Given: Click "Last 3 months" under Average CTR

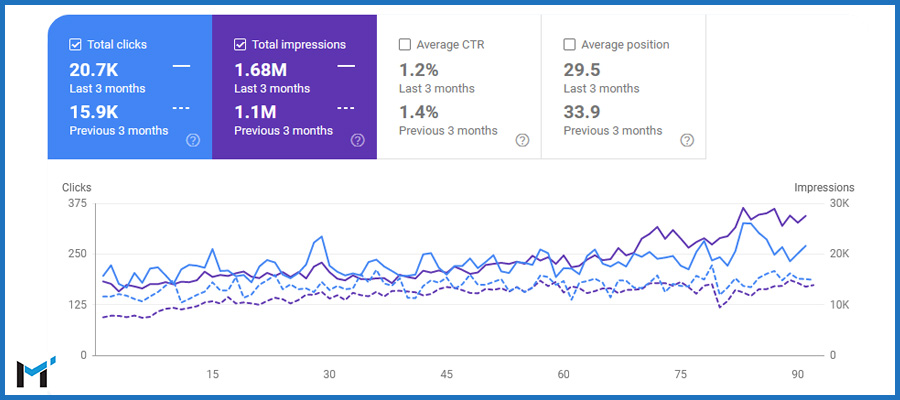Looking at the screenshot, I should click(437, 88).
